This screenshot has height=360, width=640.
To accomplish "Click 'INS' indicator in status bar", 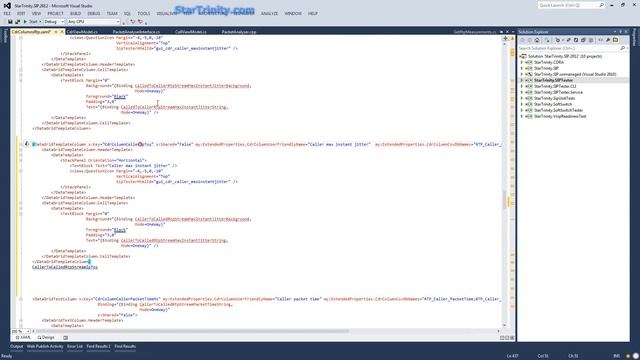I will (616, 356).
